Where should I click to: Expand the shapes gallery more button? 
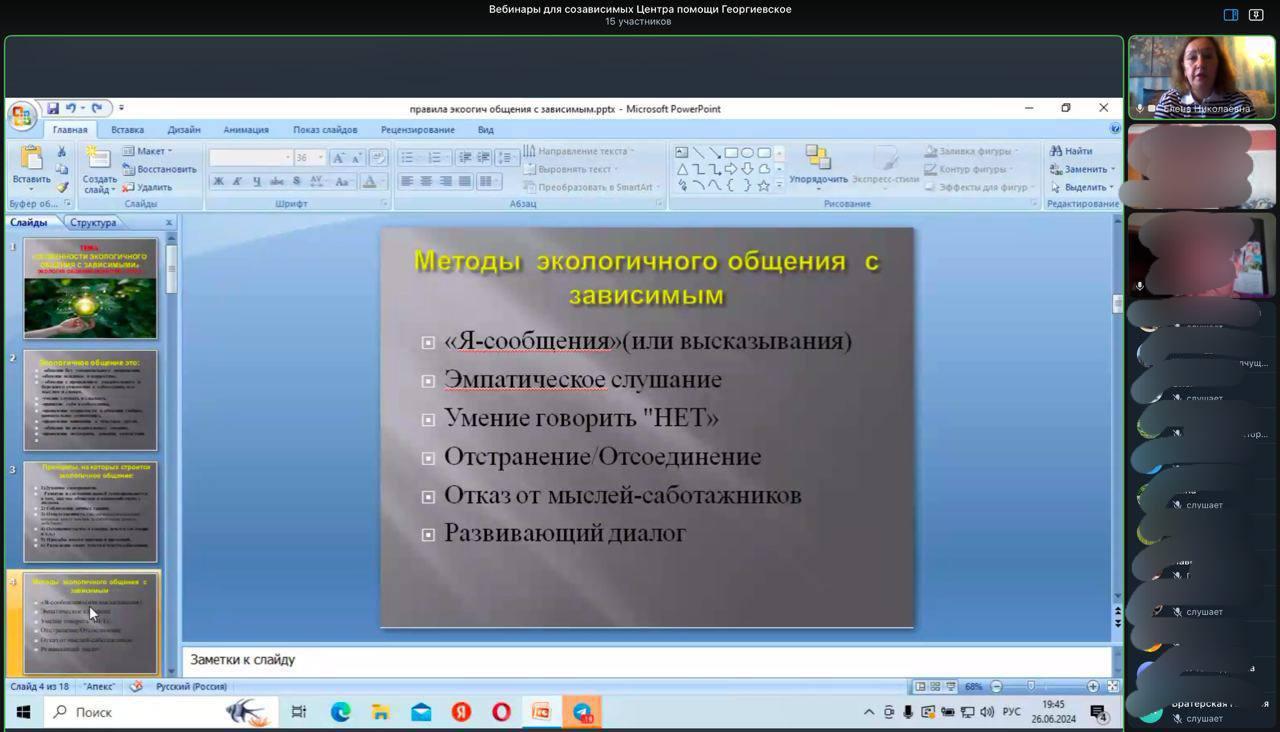point(779,185)
